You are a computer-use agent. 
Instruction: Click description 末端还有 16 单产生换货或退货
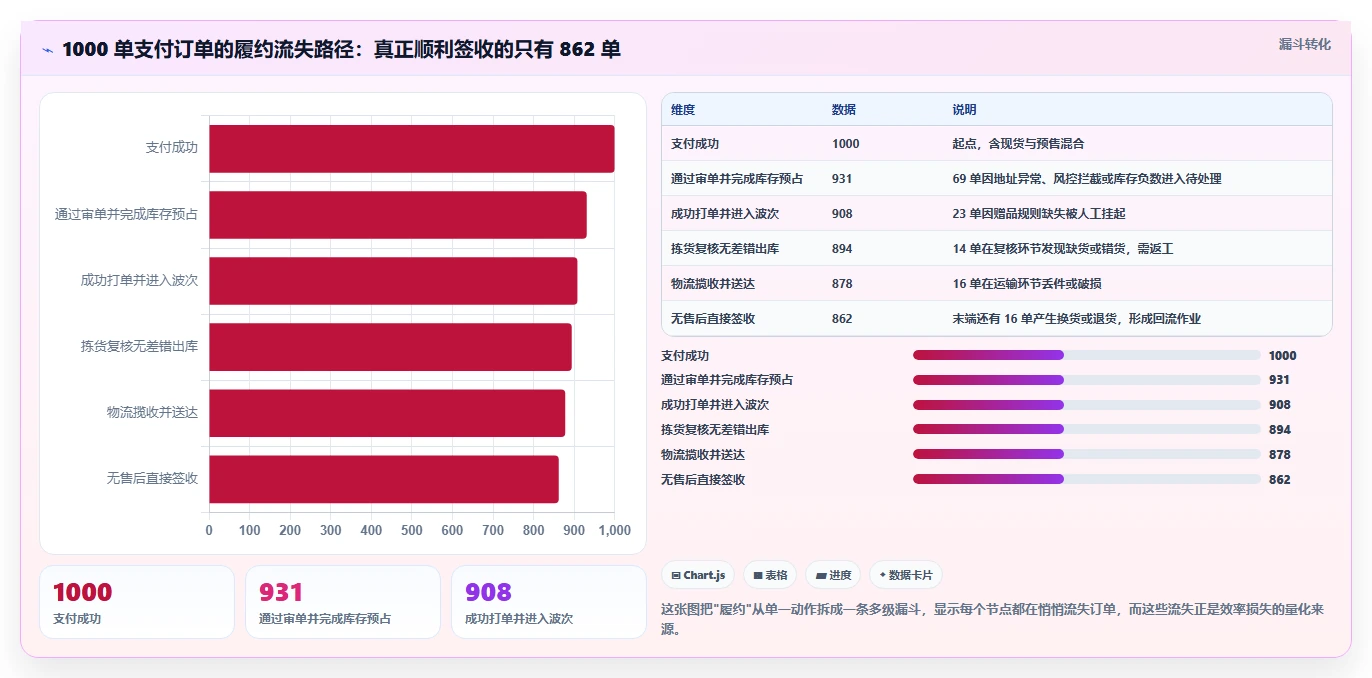[x=1077, y=318]
